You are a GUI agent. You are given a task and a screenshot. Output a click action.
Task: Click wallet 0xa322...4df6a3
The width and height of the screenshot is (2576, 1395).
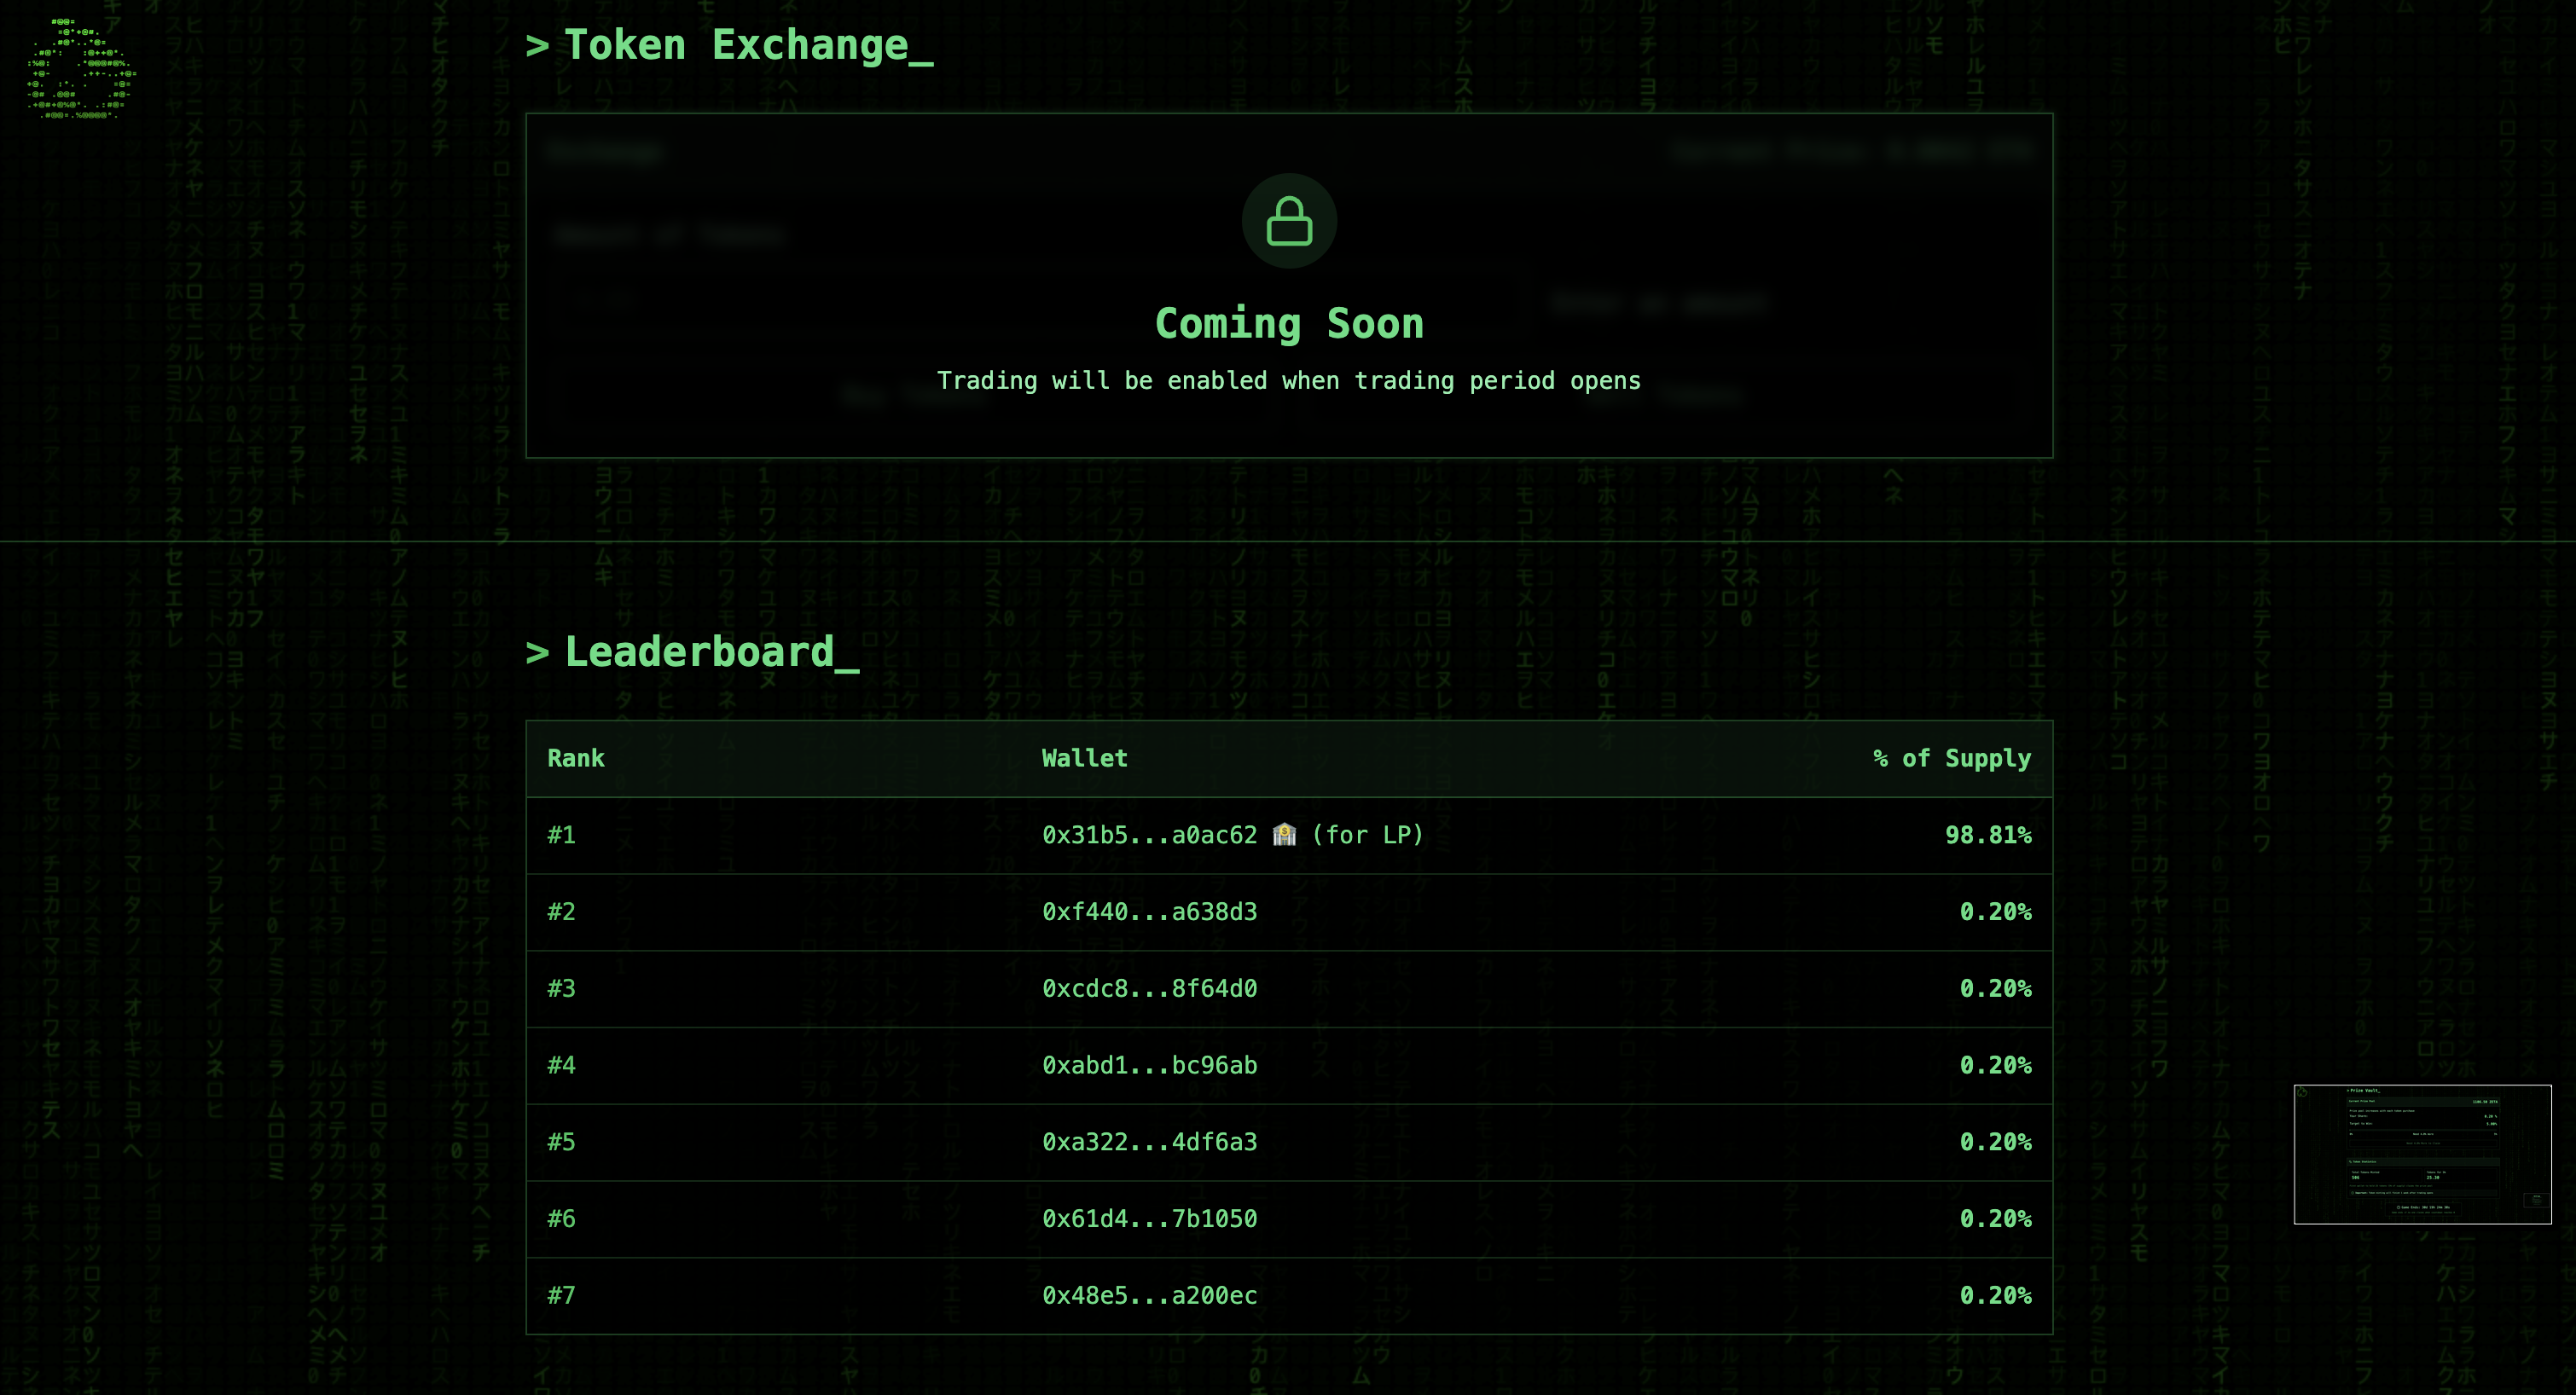pos(1150,1142)
